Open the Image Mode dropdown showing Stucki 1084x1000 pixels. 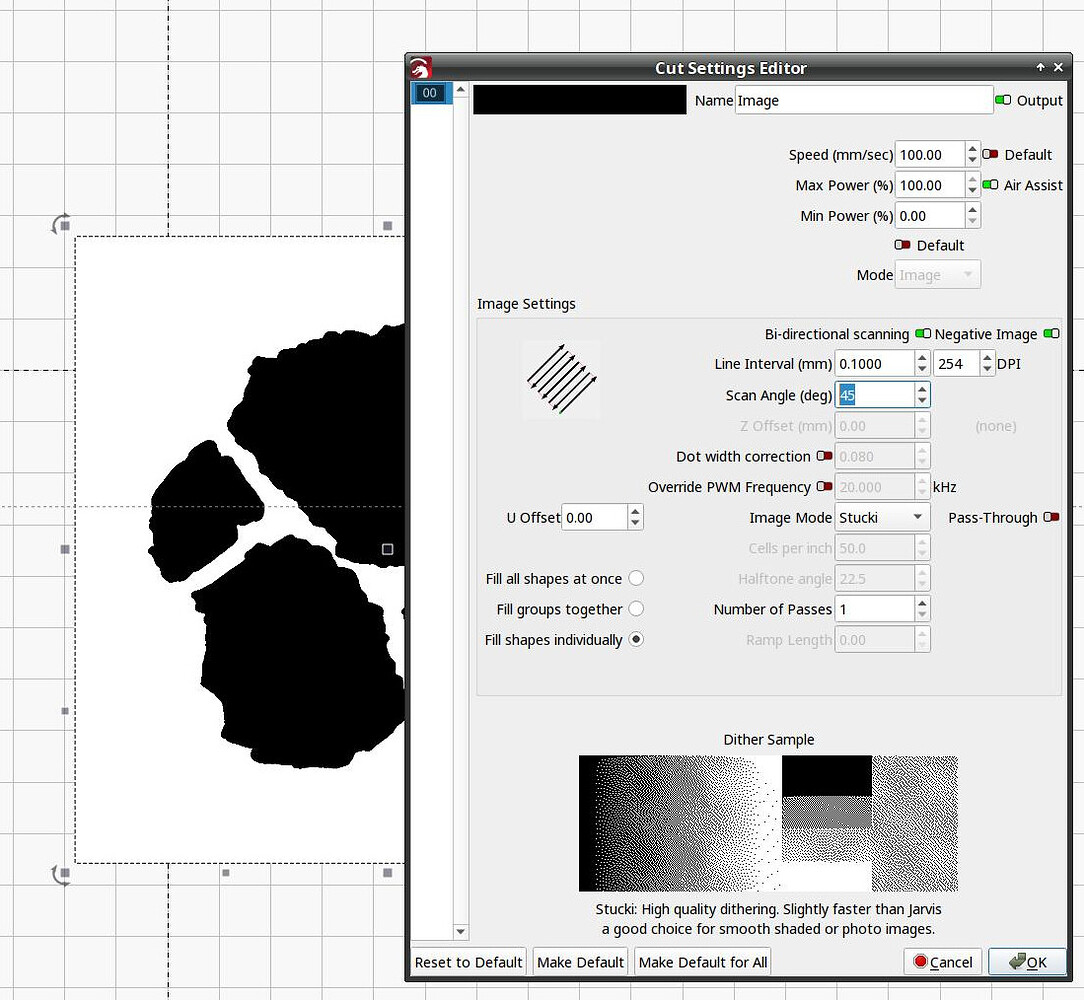click(x=882, y=517)
